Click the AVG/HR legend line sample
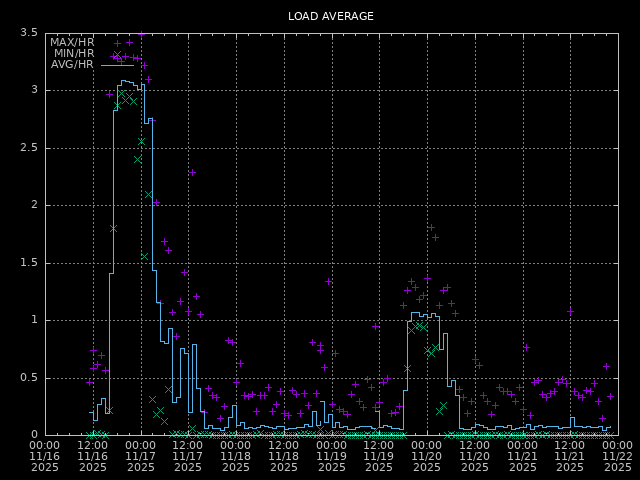640x480 pixels. click(x=116, y=65)
